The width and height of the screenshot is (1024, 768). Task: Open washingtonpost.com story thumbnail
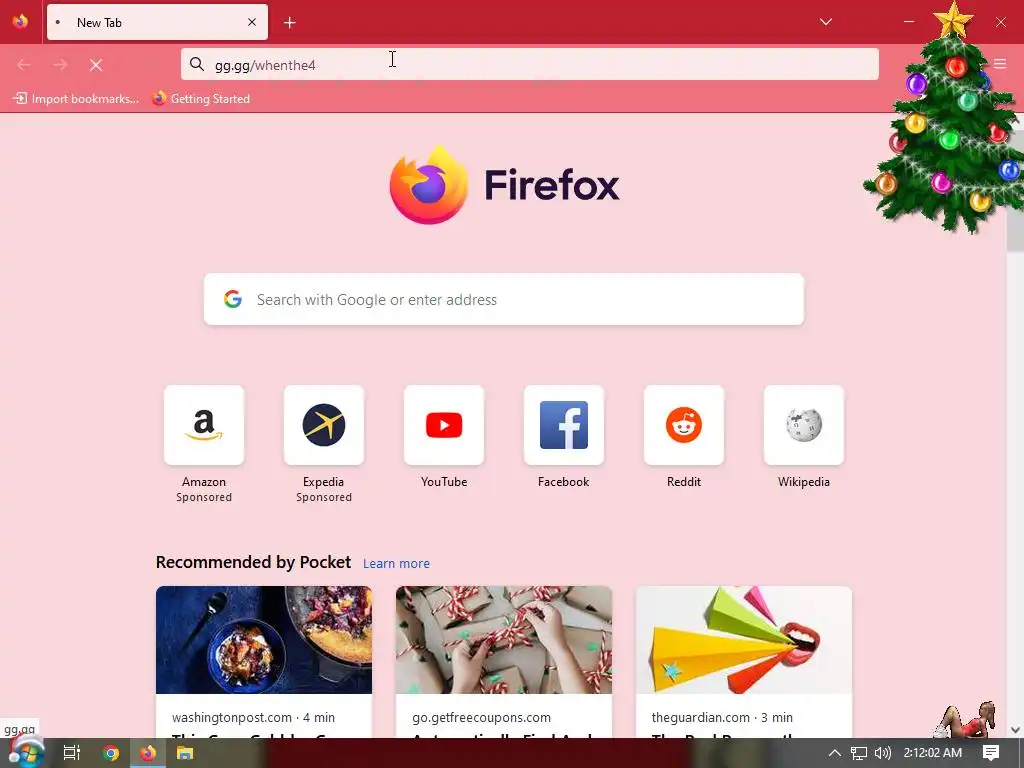click(264, 640)
